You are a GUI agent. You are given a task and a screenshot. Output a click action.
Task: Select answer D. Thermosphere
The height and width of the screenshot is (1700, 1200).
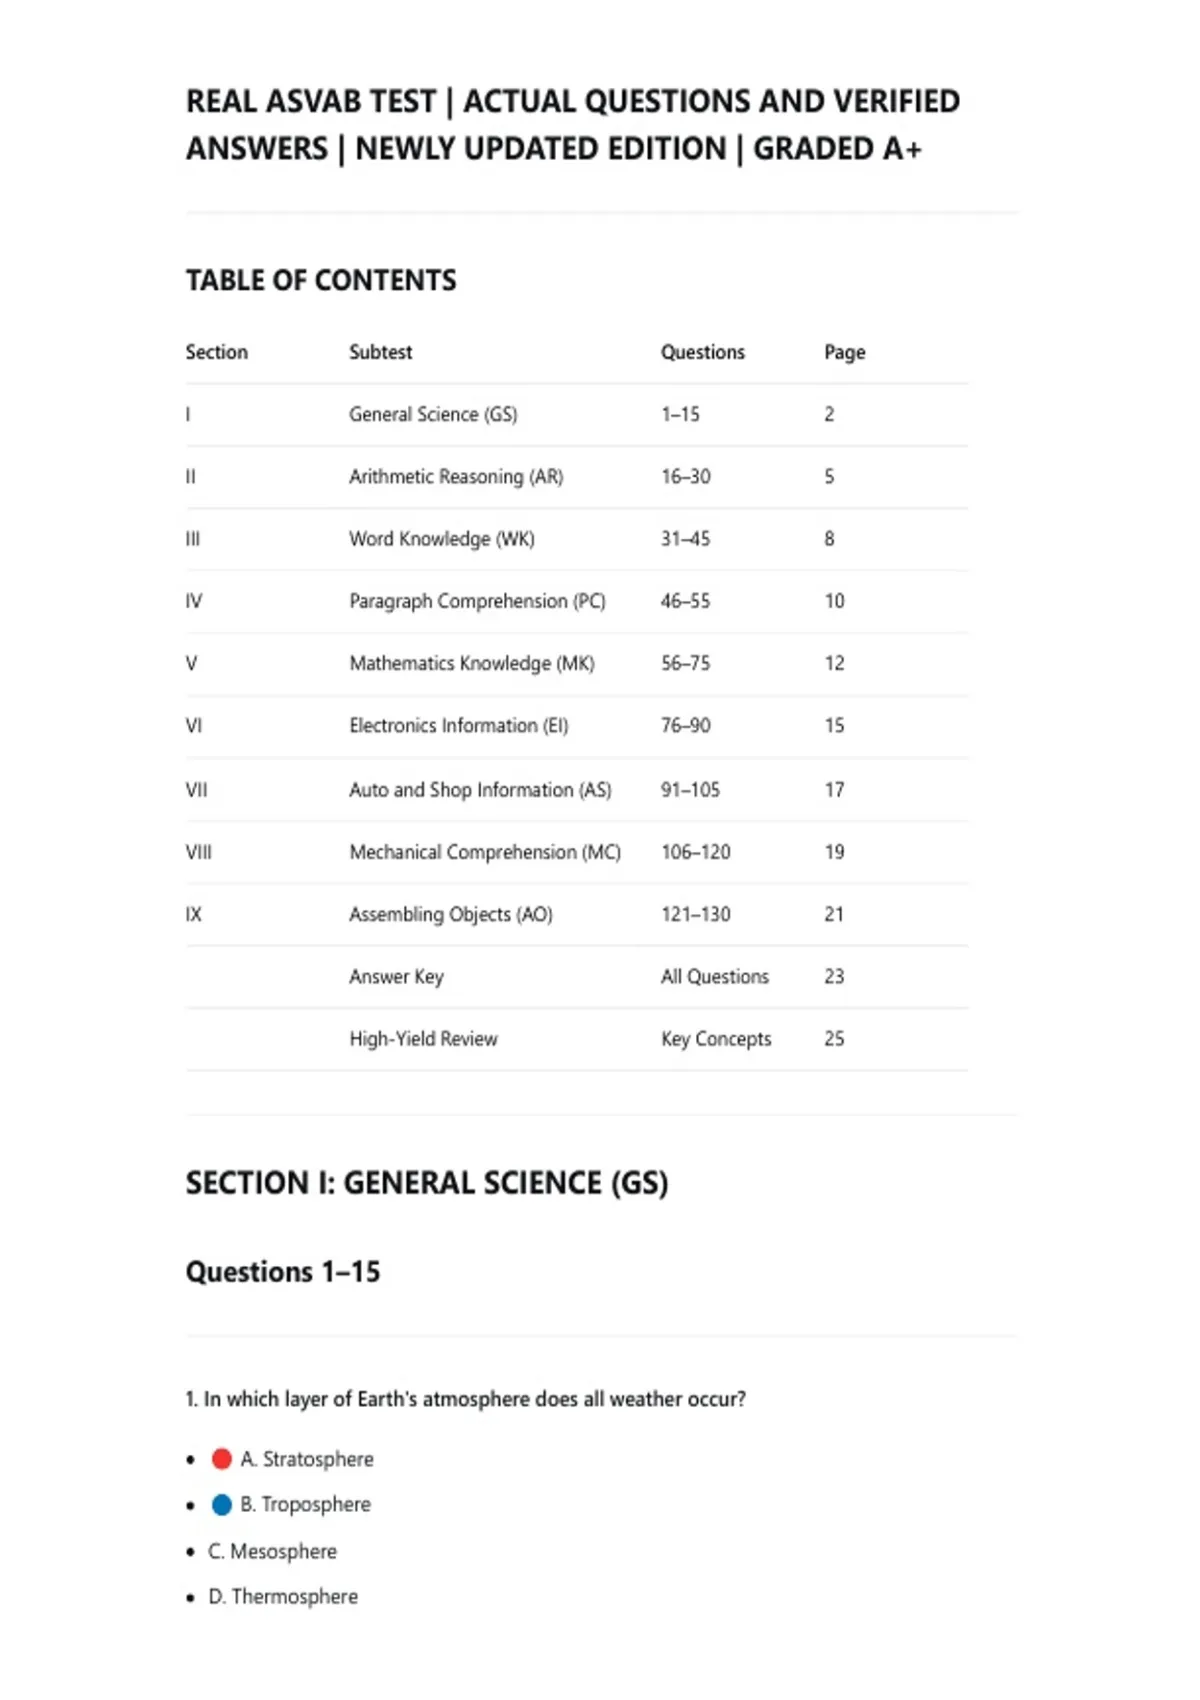pos(283,1597)
